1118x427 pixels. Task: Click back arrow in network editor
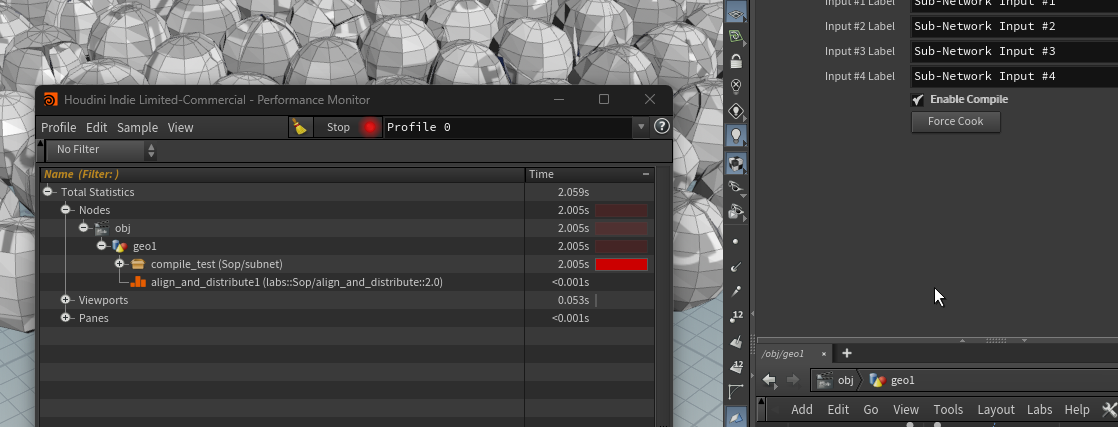click(769, 380)
